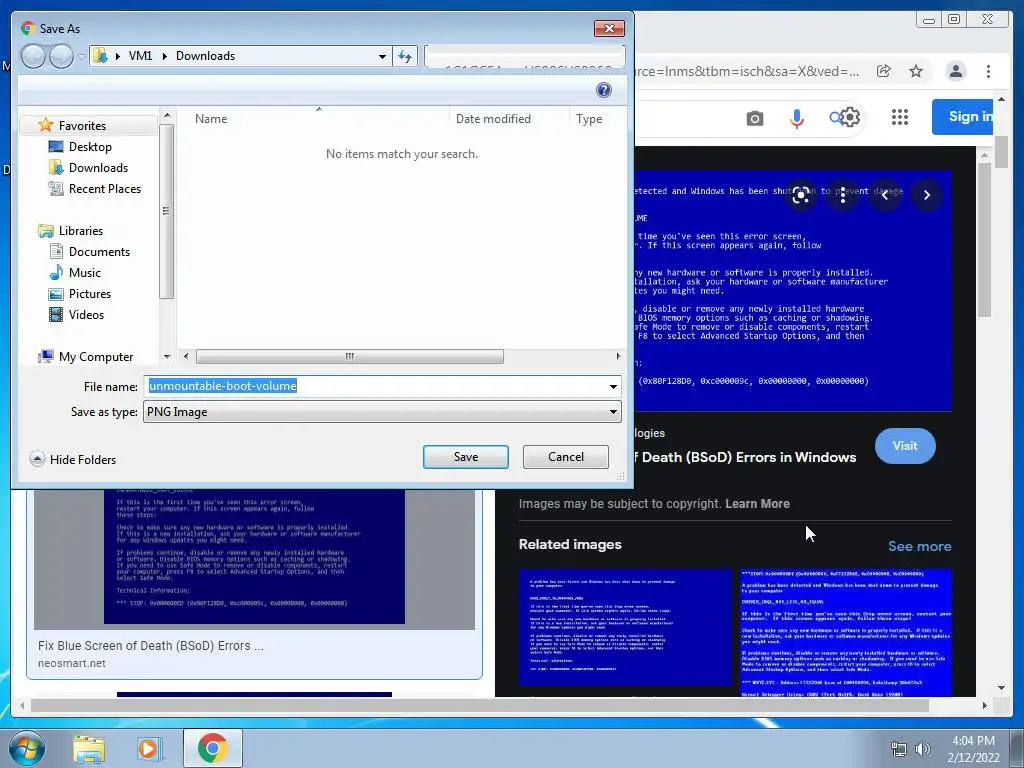Click the navigation pane scroll down arrow
1024x768 pixels.
167,357
